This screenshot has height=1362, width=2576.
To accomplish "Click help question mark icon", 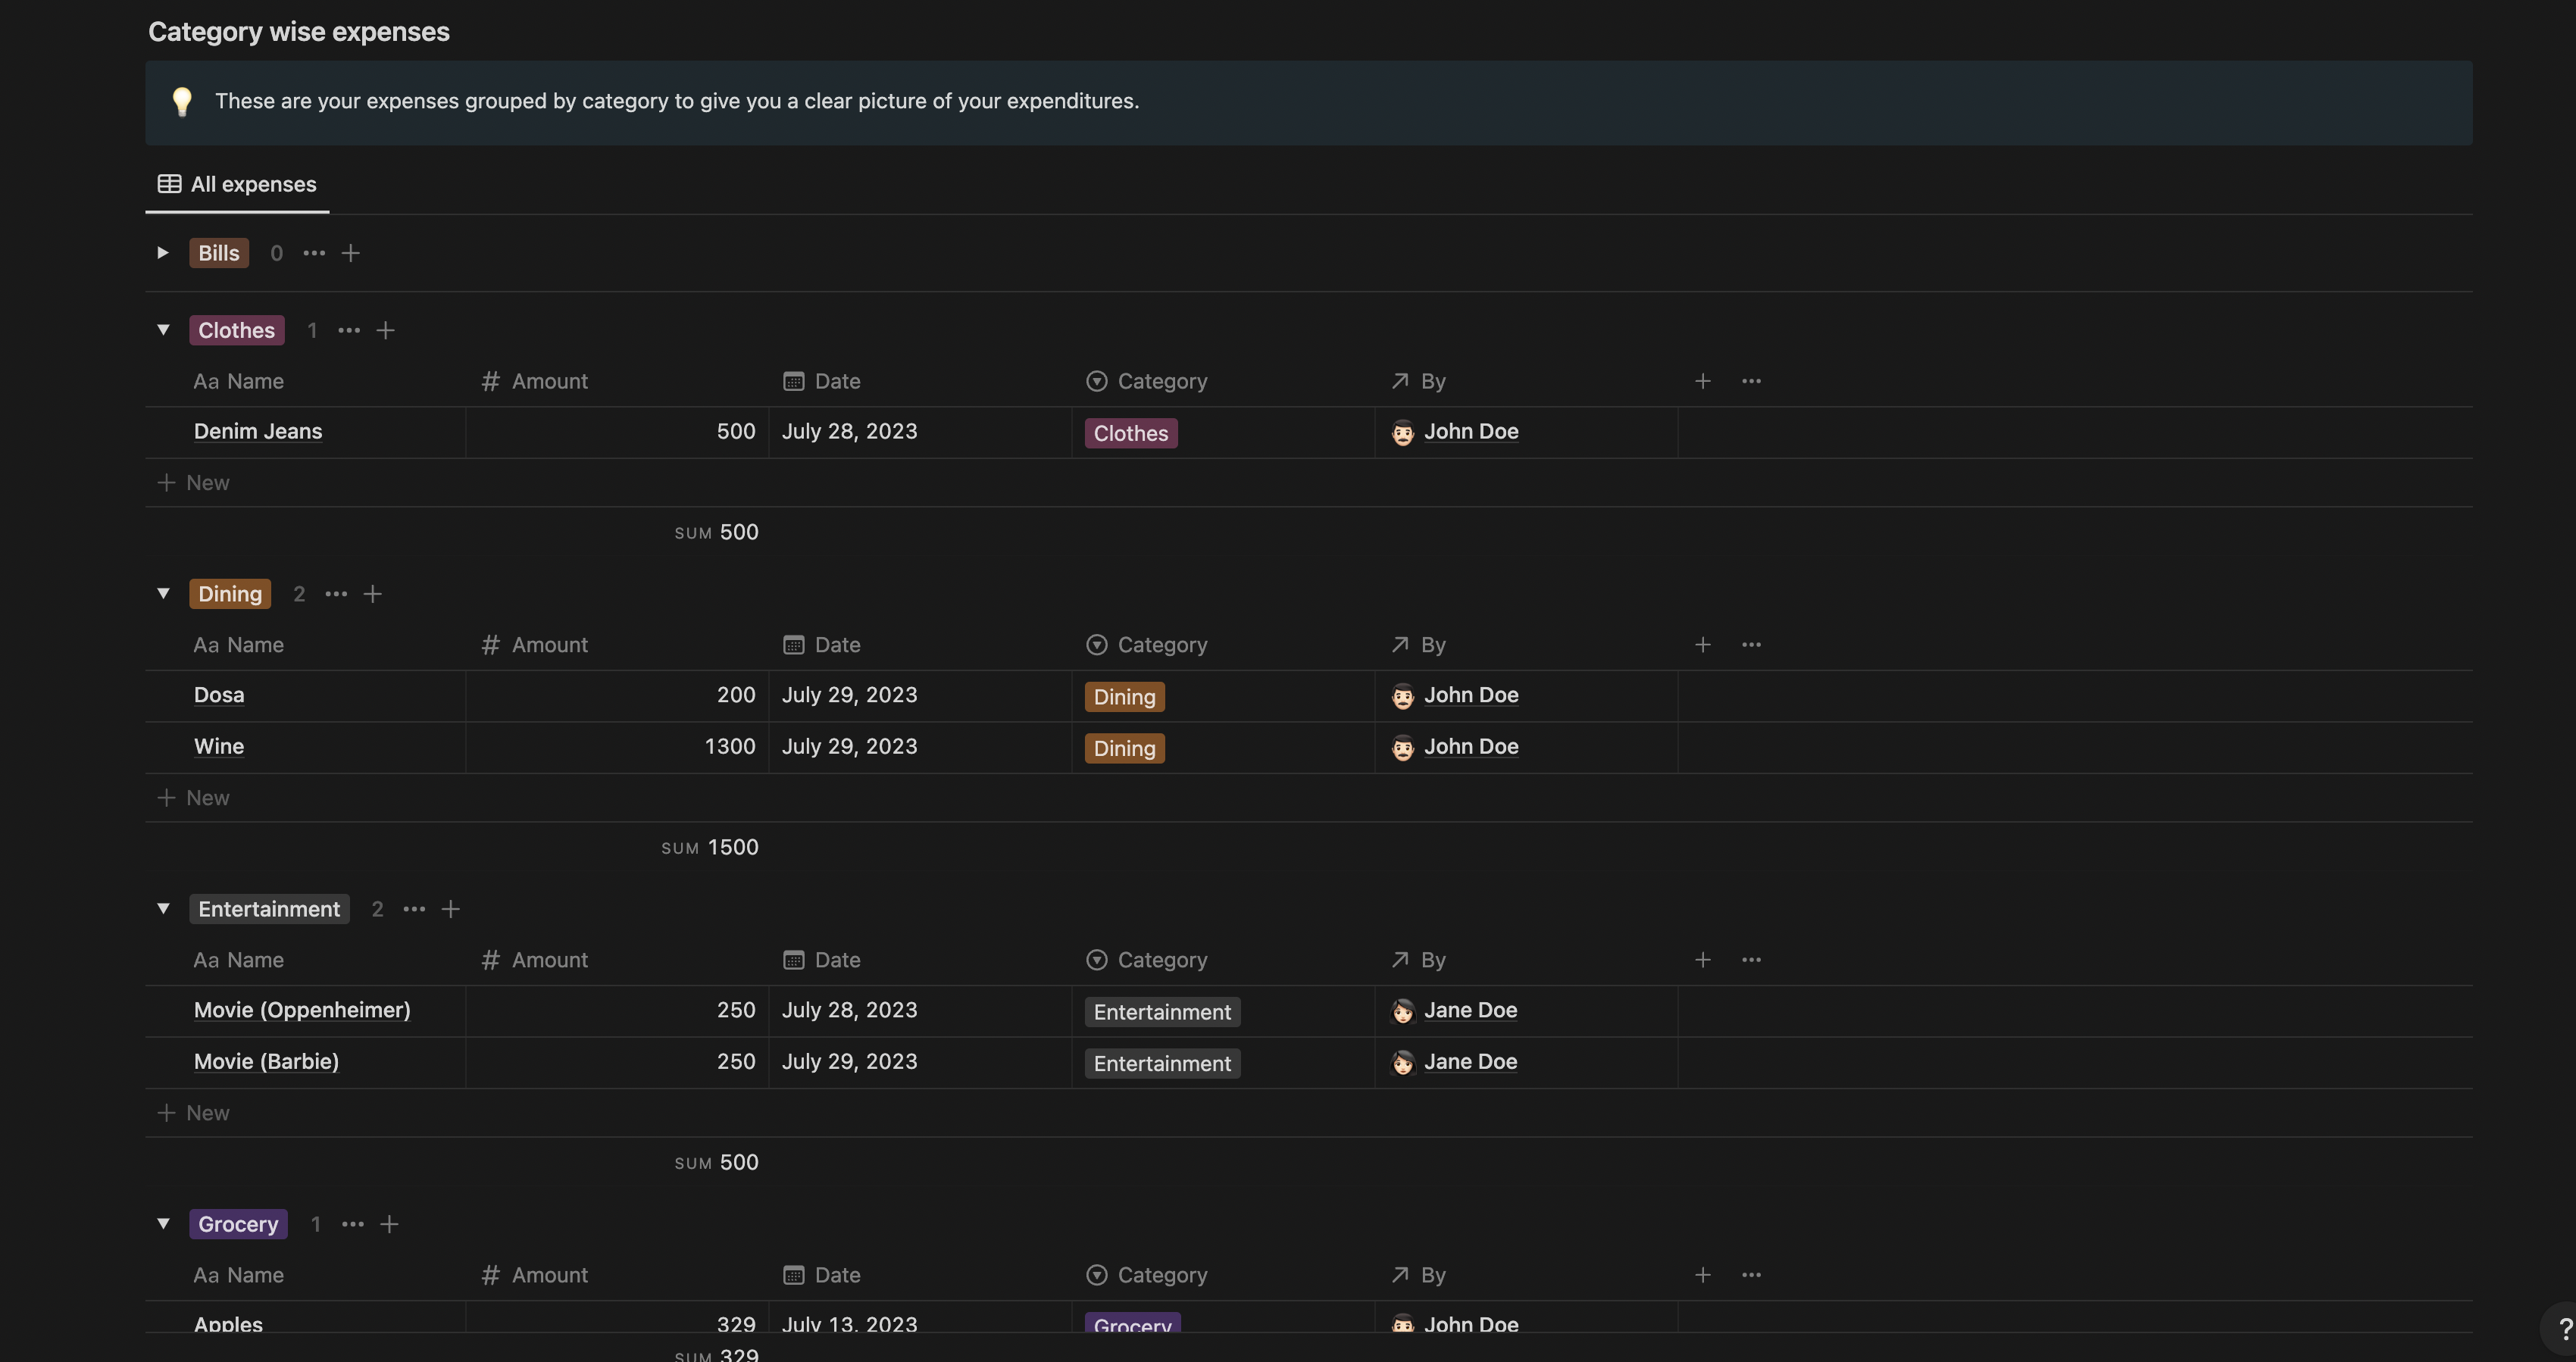I will coord(2563,1330).
